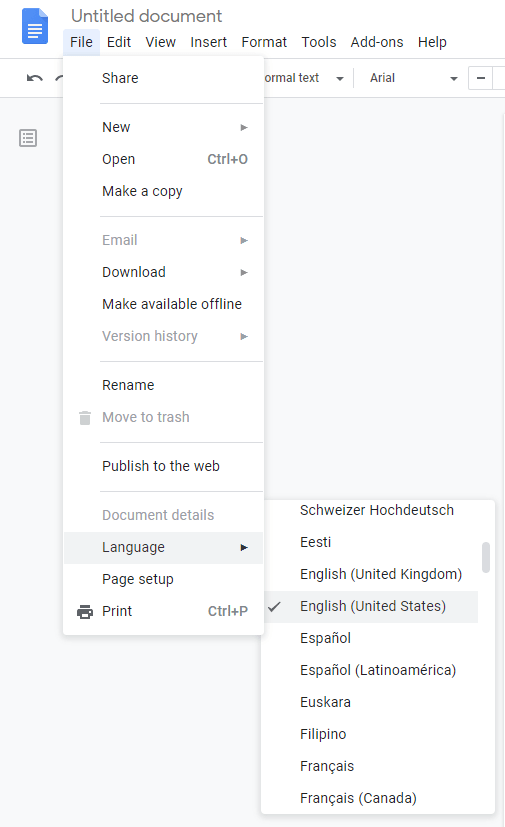The image size is (505, 827).
Task: Open the View menu
Action: pos(160,42)
